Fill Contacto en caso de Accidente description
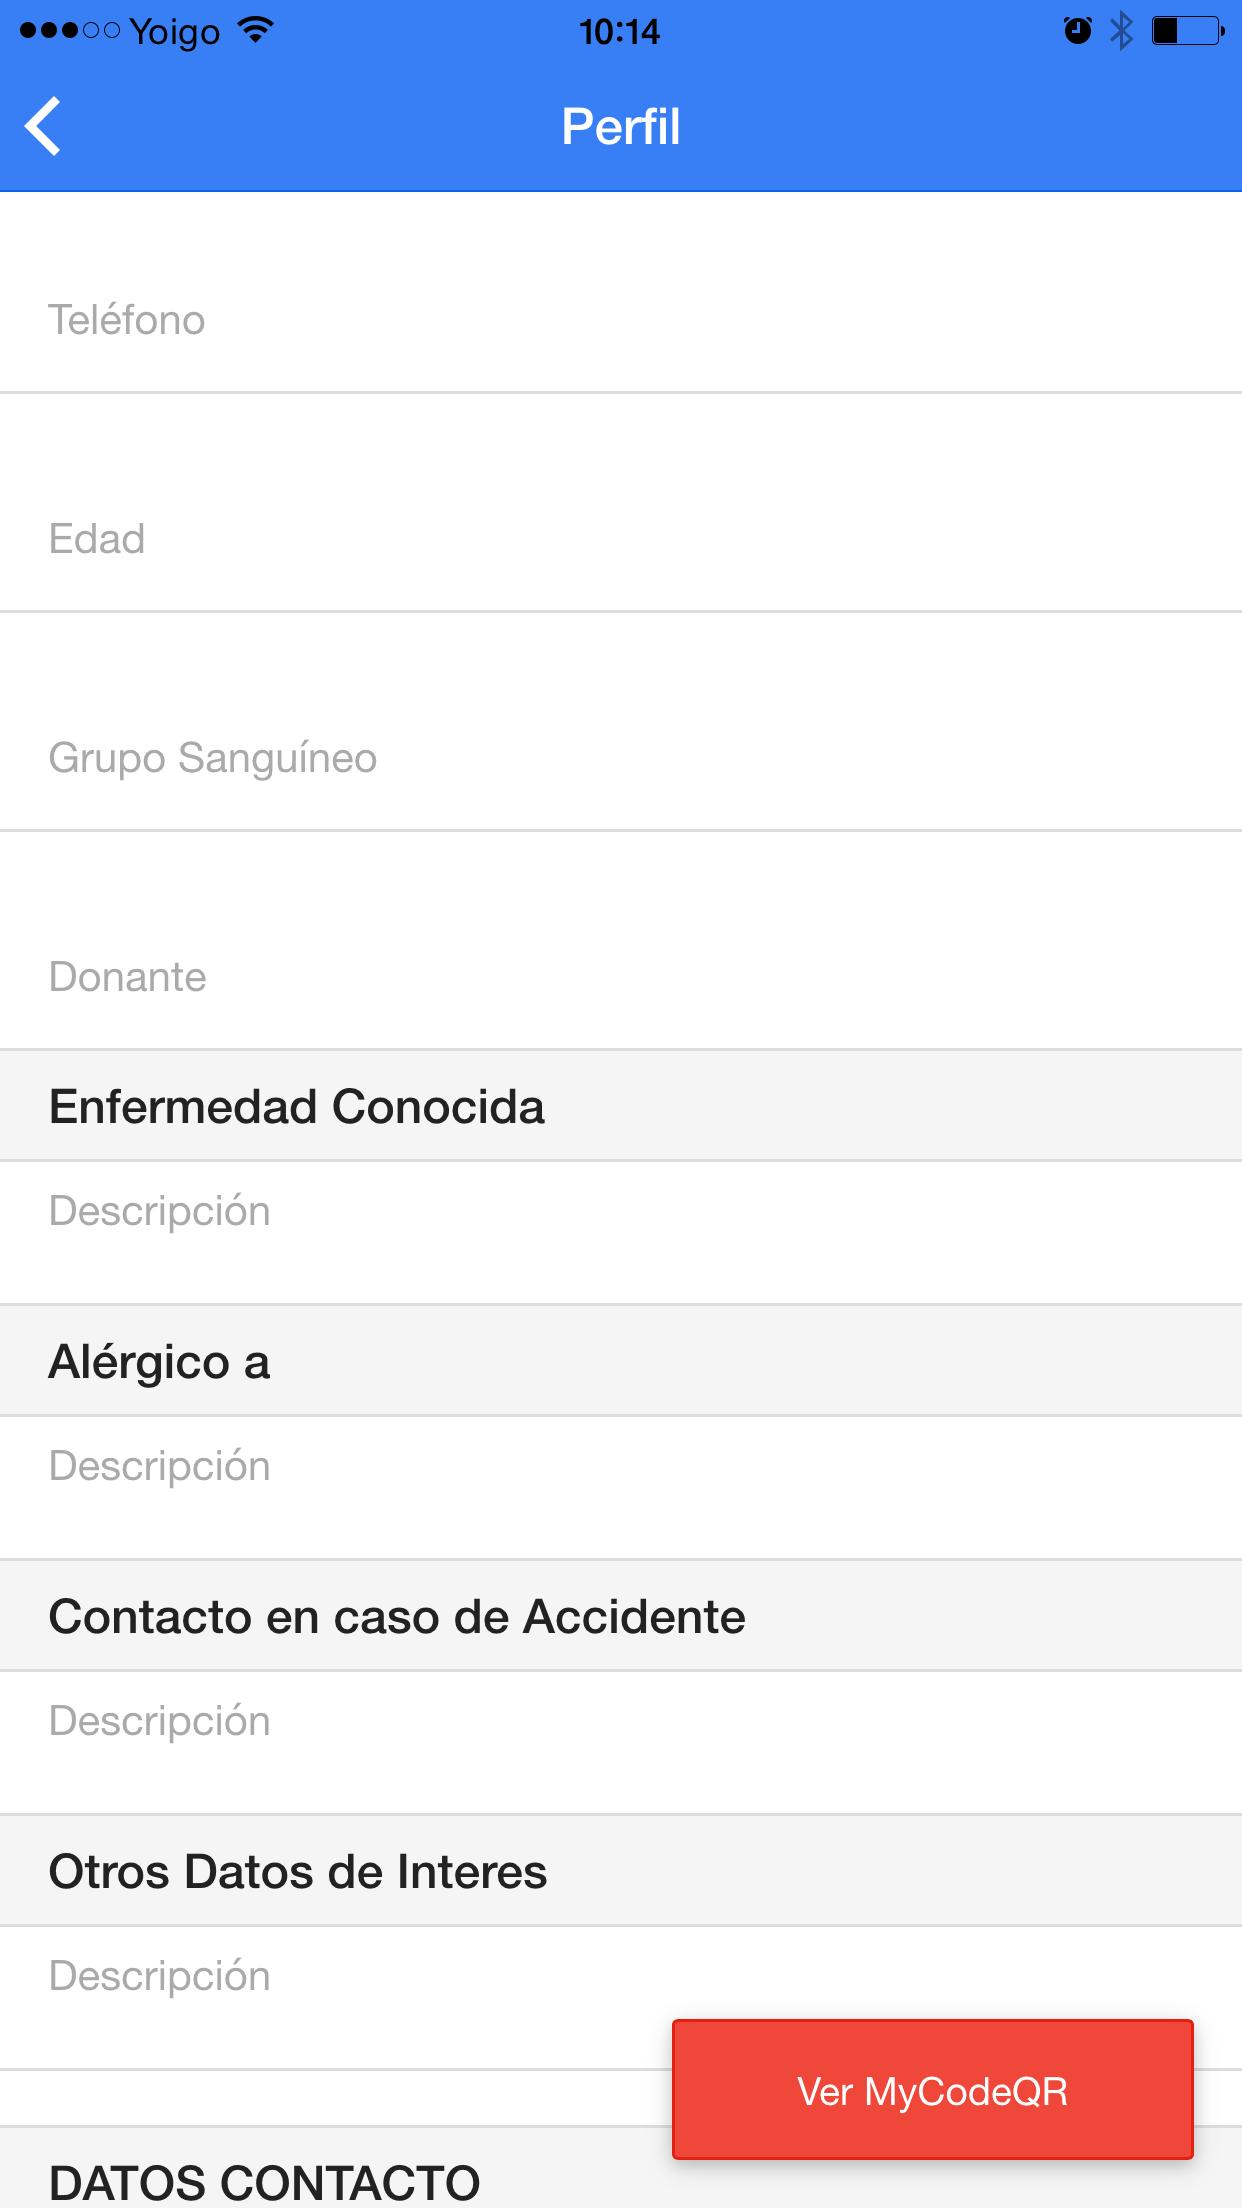 [x=620, y=1722]
